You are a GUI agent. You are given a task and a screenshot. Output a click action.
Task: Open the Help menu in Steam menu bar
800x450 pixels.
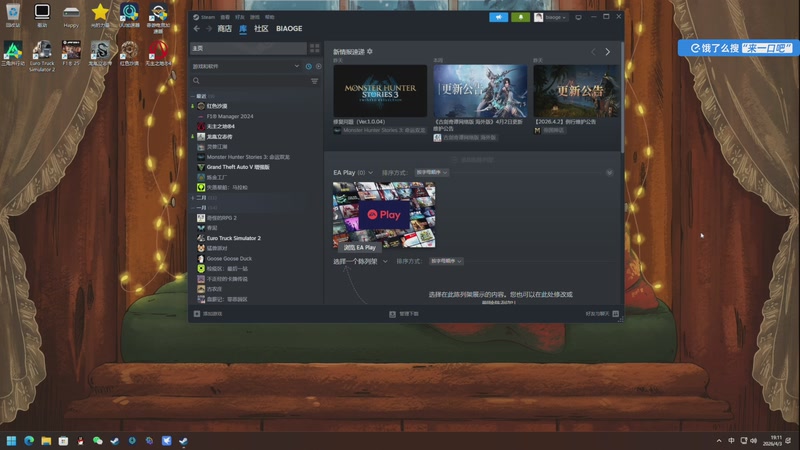point(269,17)
